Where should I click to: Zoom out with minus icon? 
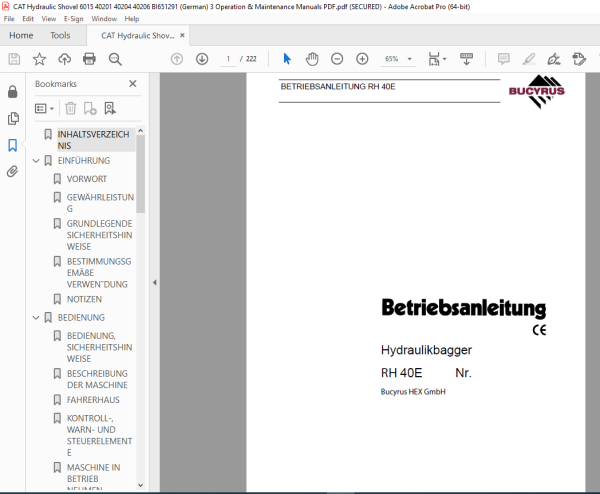click(337, 59)
